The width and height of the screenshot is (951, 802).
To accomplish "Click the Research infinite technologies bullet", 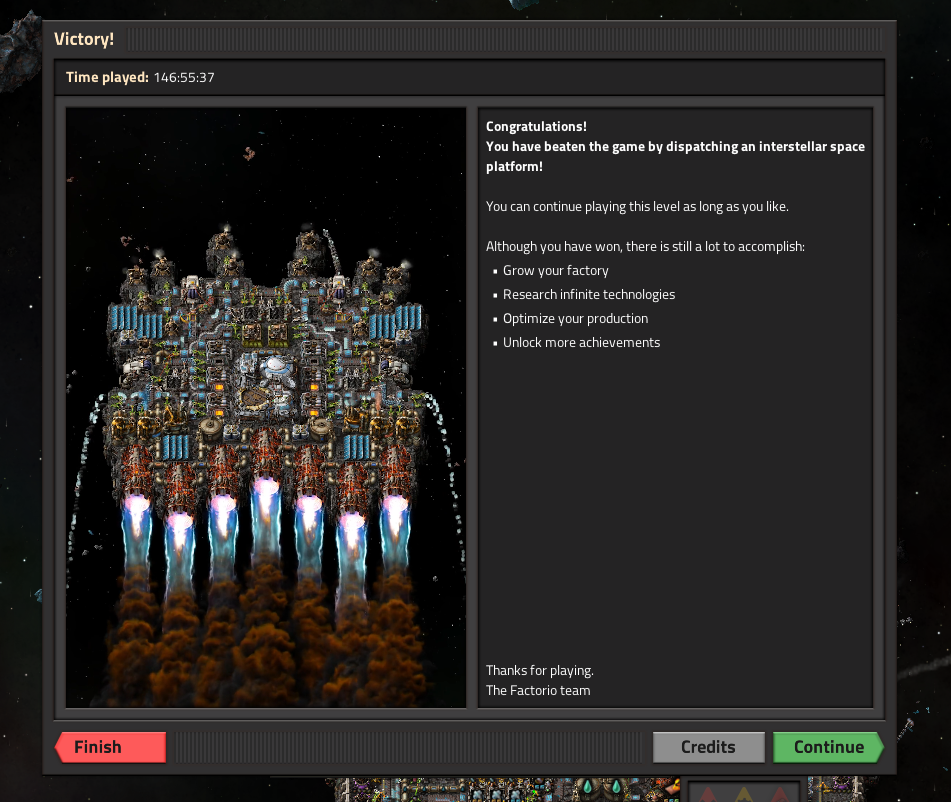I will tap(588, 294).
